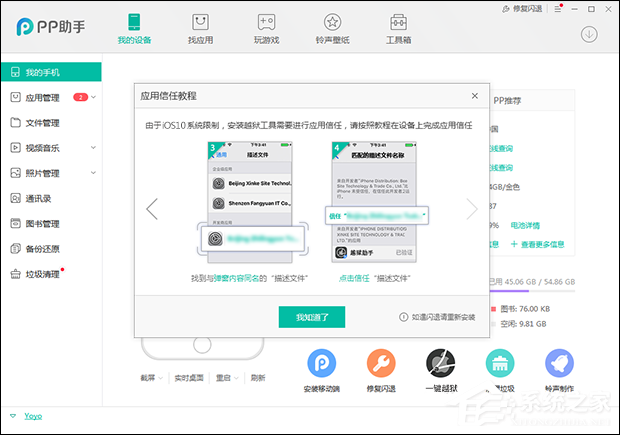Viewport: 620px width, 435px height.
Task: Click the Yoyo device name link
Action: pyautogui.click(x=33, y=416)
